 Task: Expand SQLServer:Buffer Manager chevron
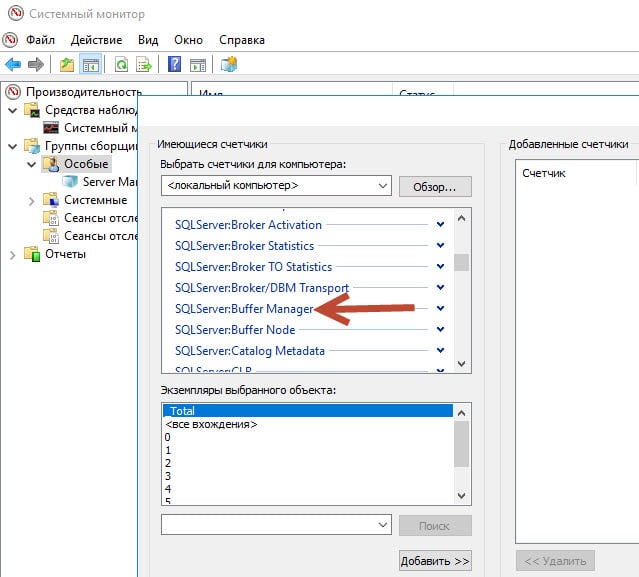point(441,308)
